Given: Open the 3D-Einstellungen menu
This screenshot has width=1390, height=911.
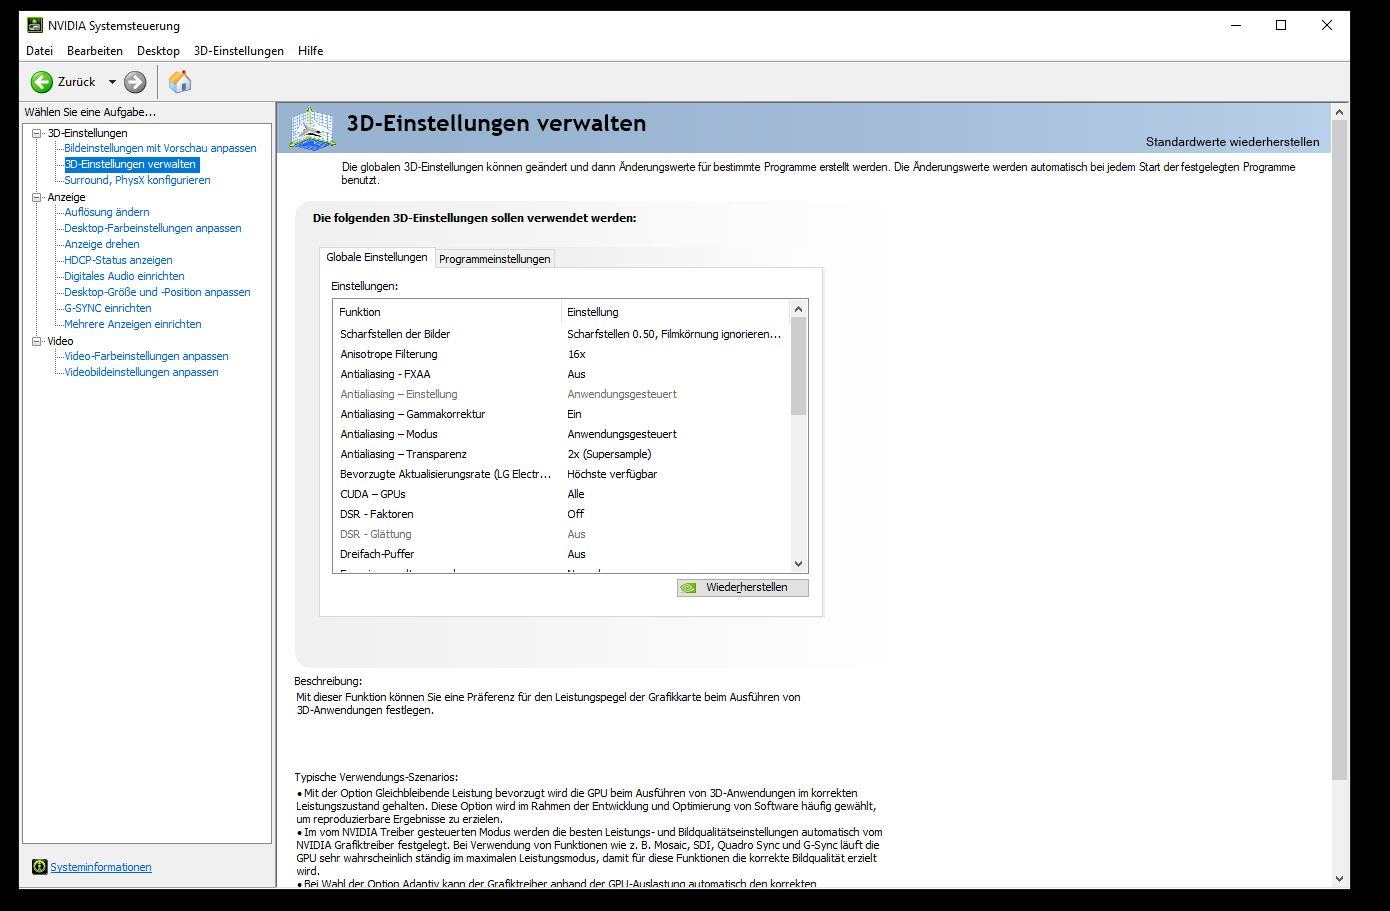Looking at the screenshot, I should click(x=239, y=51).
